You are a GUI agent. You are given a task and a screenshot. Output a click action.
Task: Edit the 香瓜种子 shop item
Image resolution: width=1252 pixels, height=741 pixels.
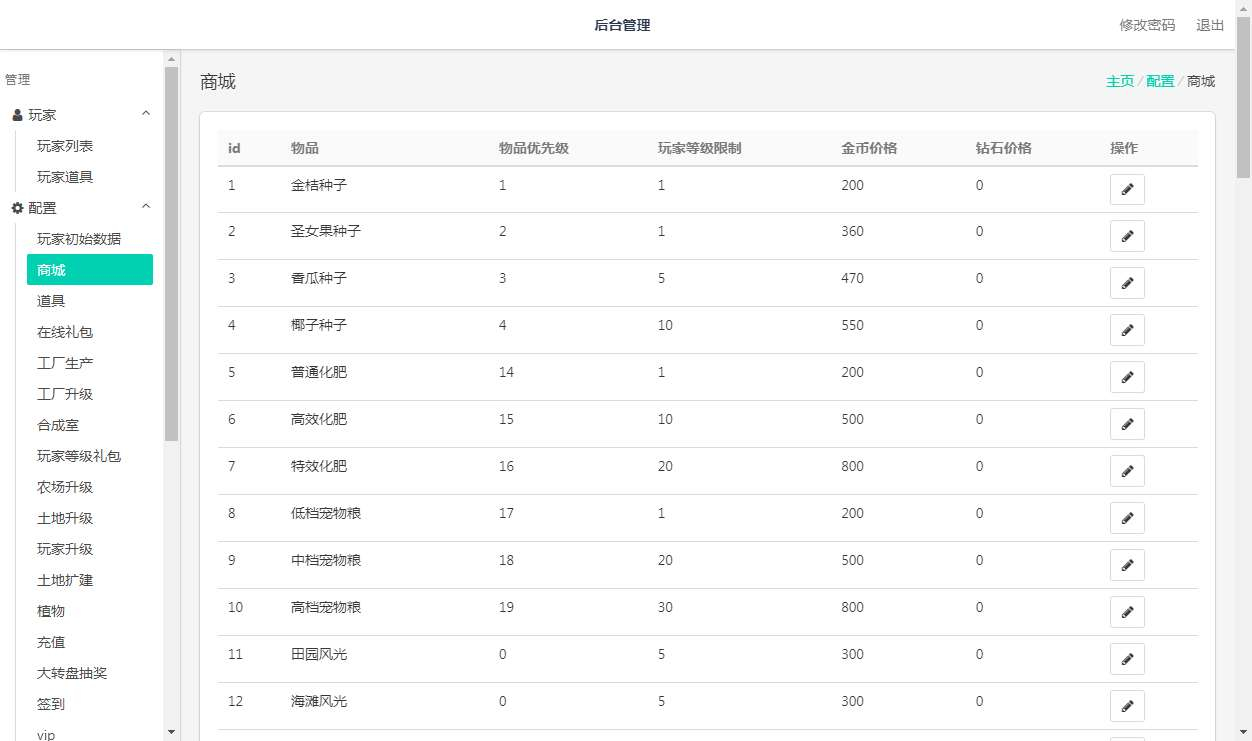[1127, 283]
